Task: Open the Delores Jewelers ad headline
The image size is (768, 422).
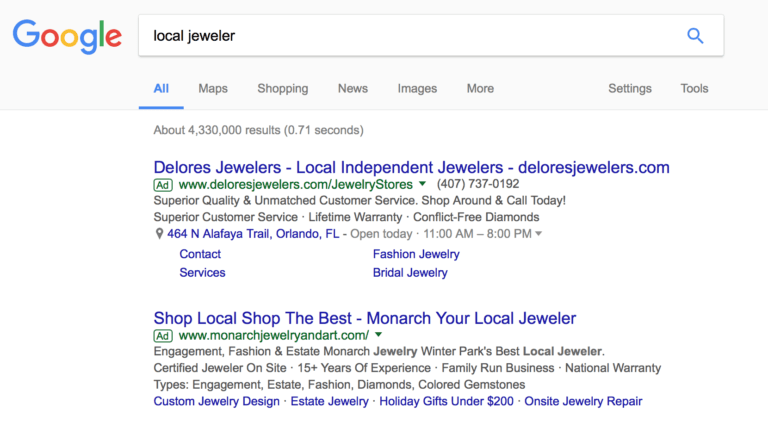Action: click(411, 167)
